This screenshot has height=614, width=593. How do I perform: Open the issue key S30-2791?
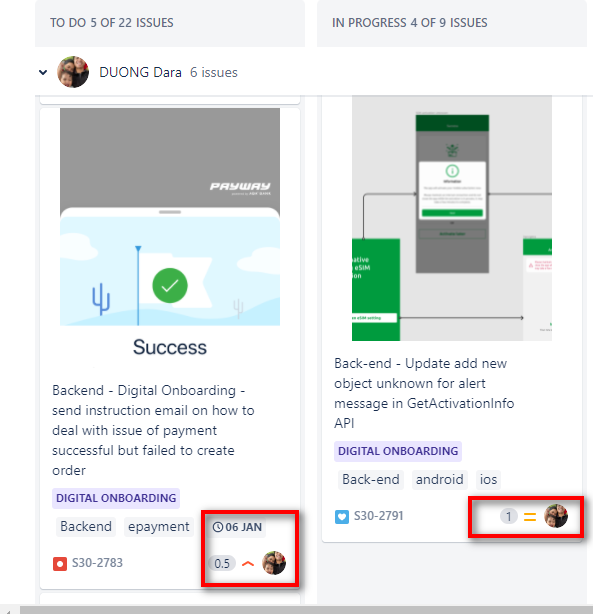coord(379,516)
